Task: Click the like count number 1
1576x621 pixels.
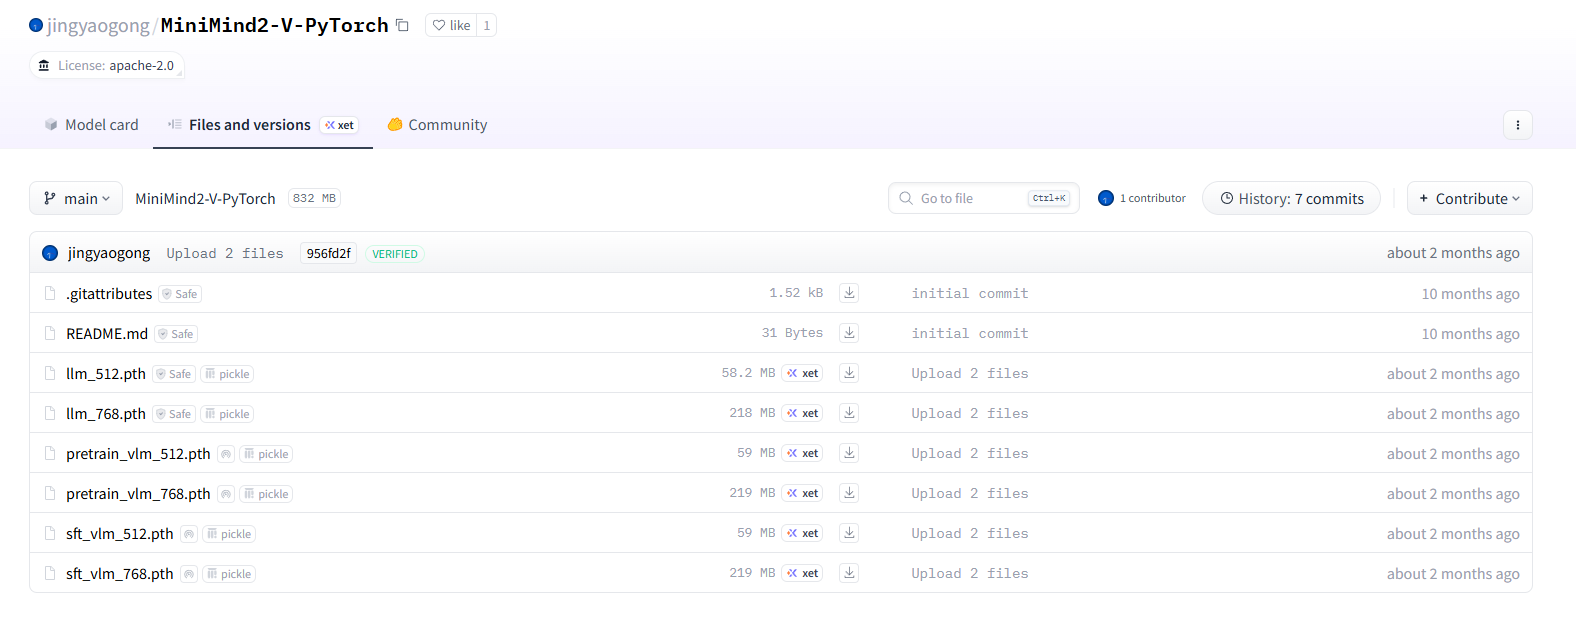Action: (x=487, y=25)
